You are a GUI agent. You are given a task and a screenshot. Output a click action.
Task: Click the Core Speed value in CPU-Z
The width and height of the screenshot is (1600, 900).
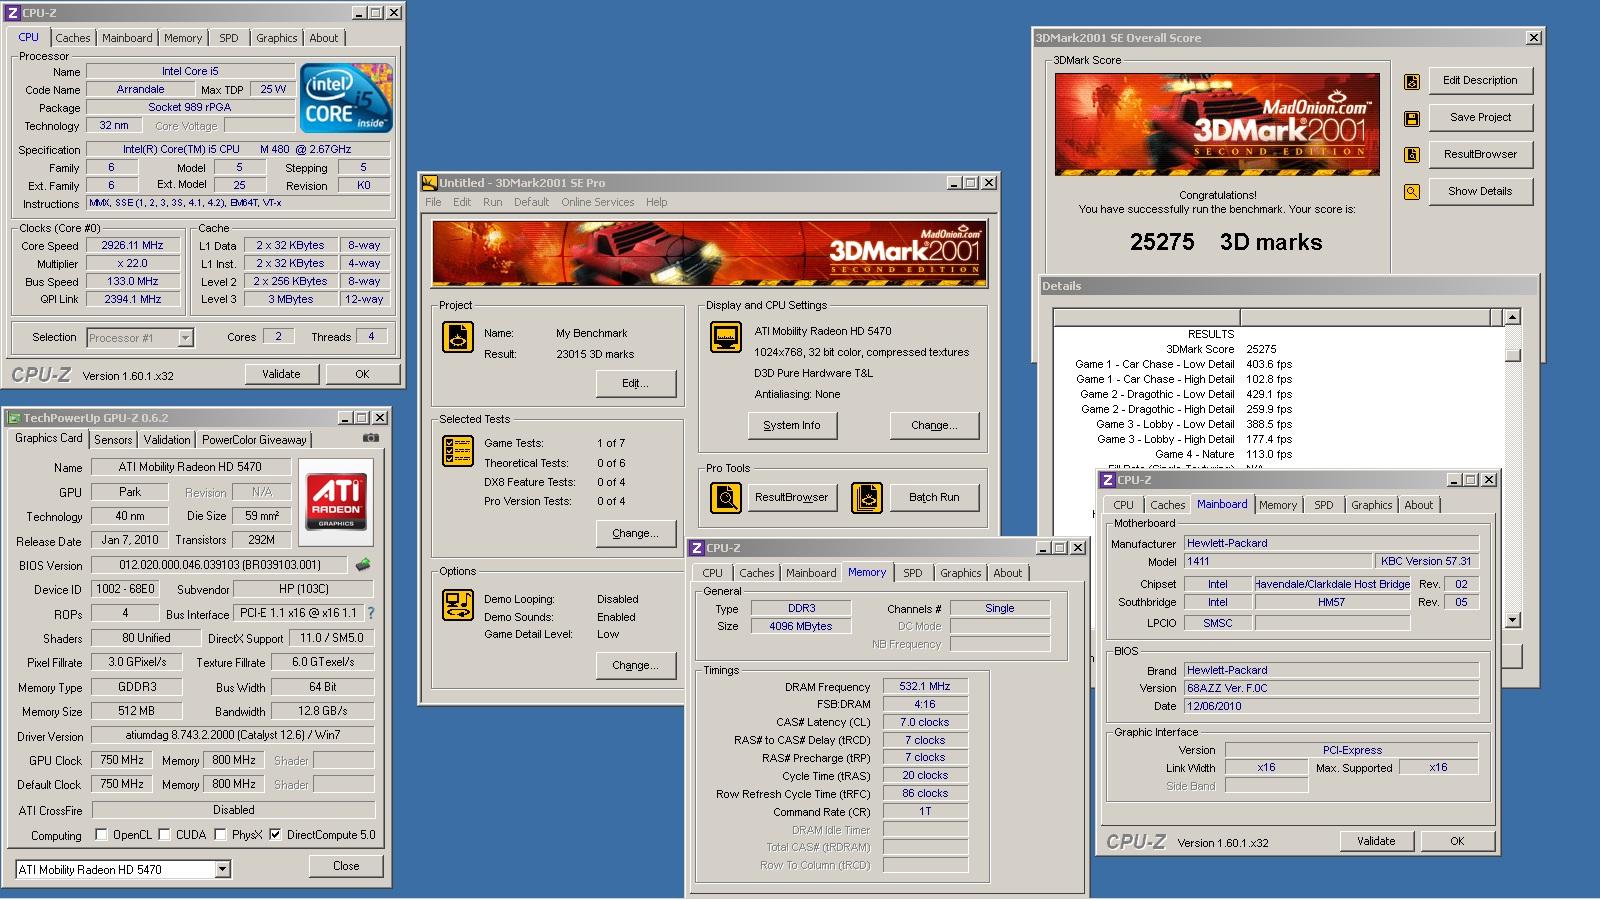132,245
